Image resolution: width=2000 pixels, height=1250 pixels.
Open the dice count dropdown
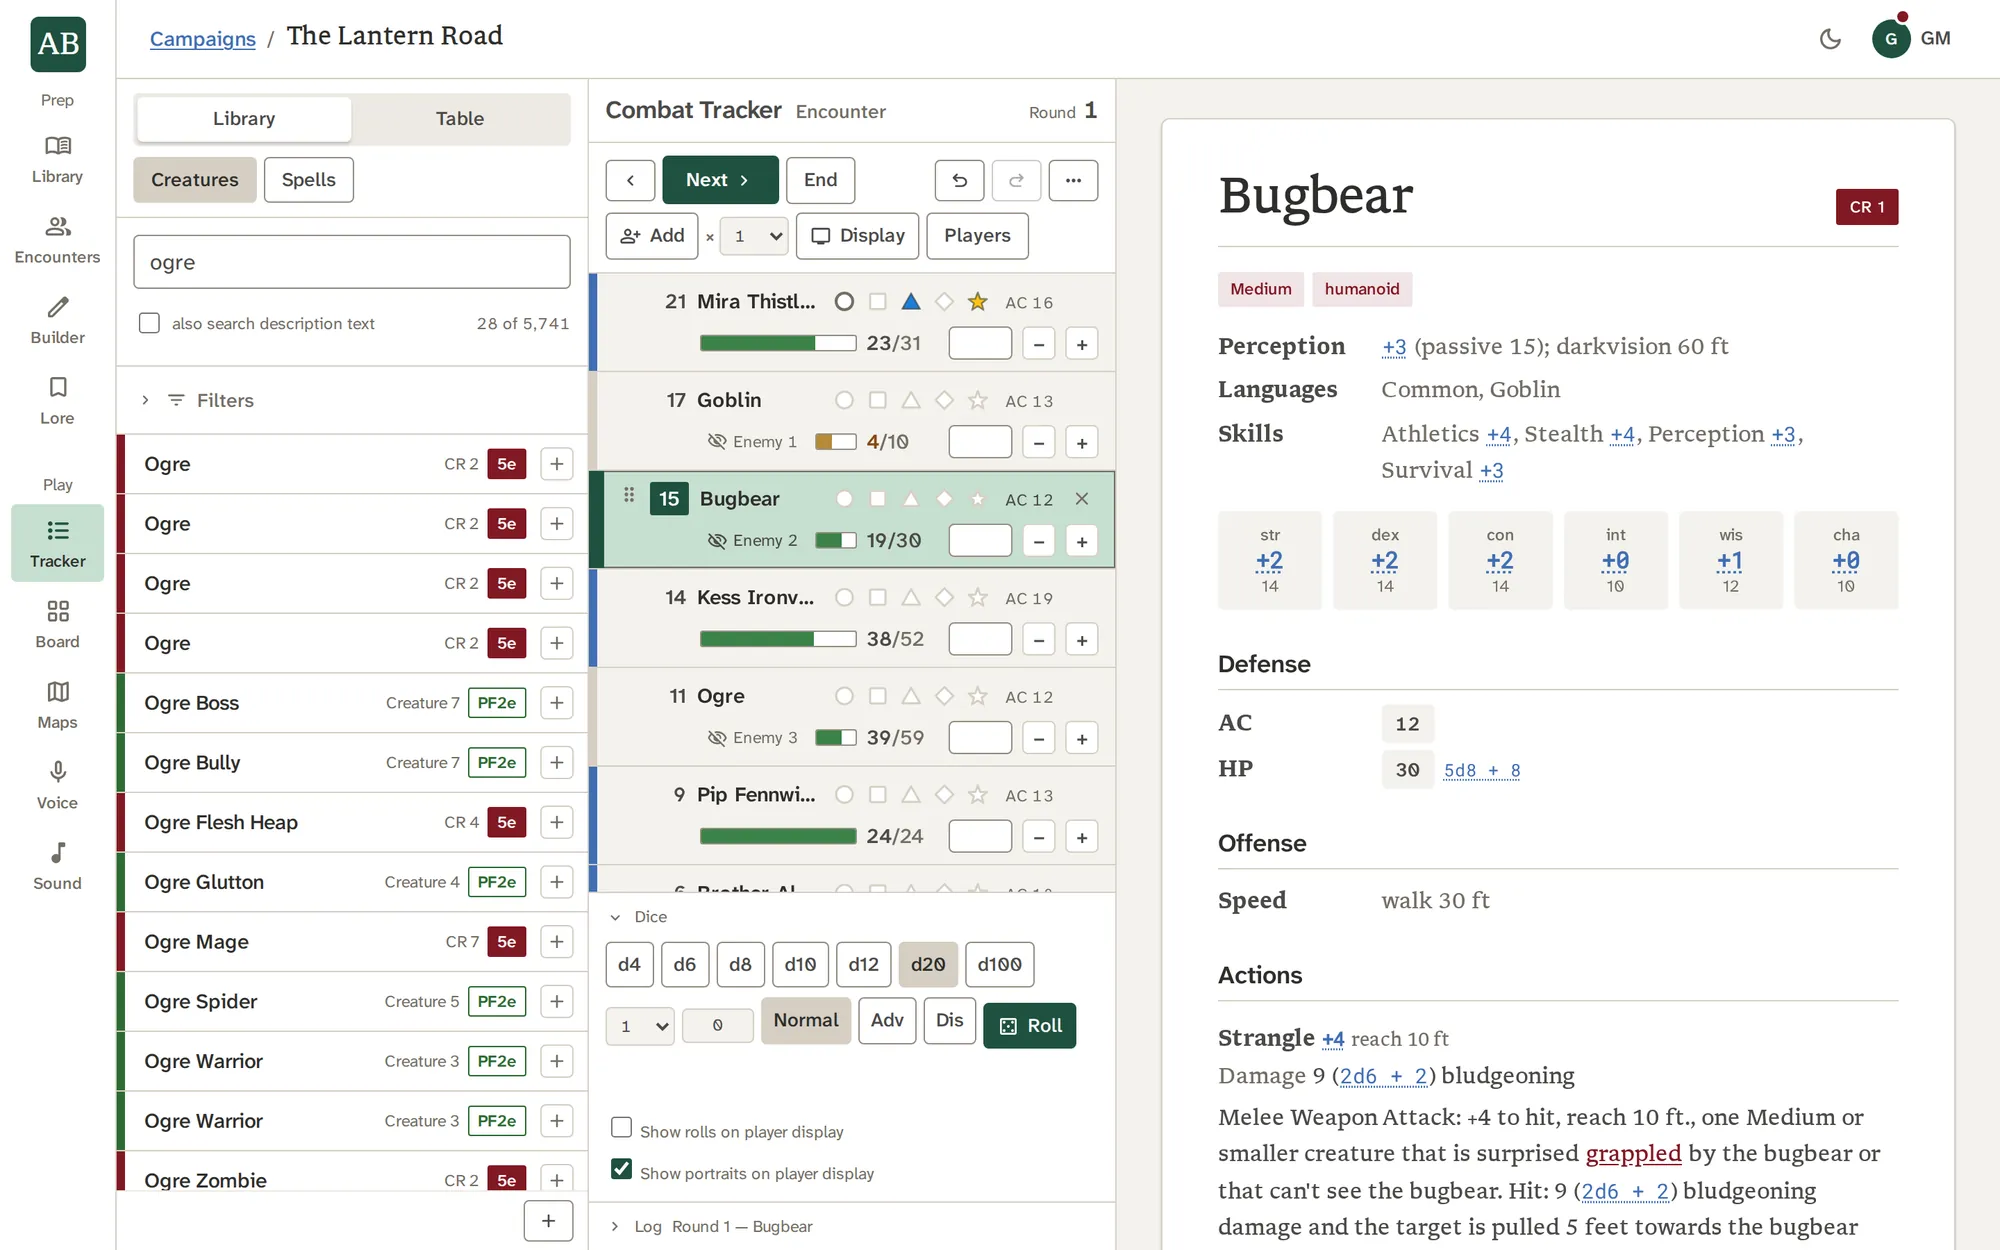point(640,1026)
